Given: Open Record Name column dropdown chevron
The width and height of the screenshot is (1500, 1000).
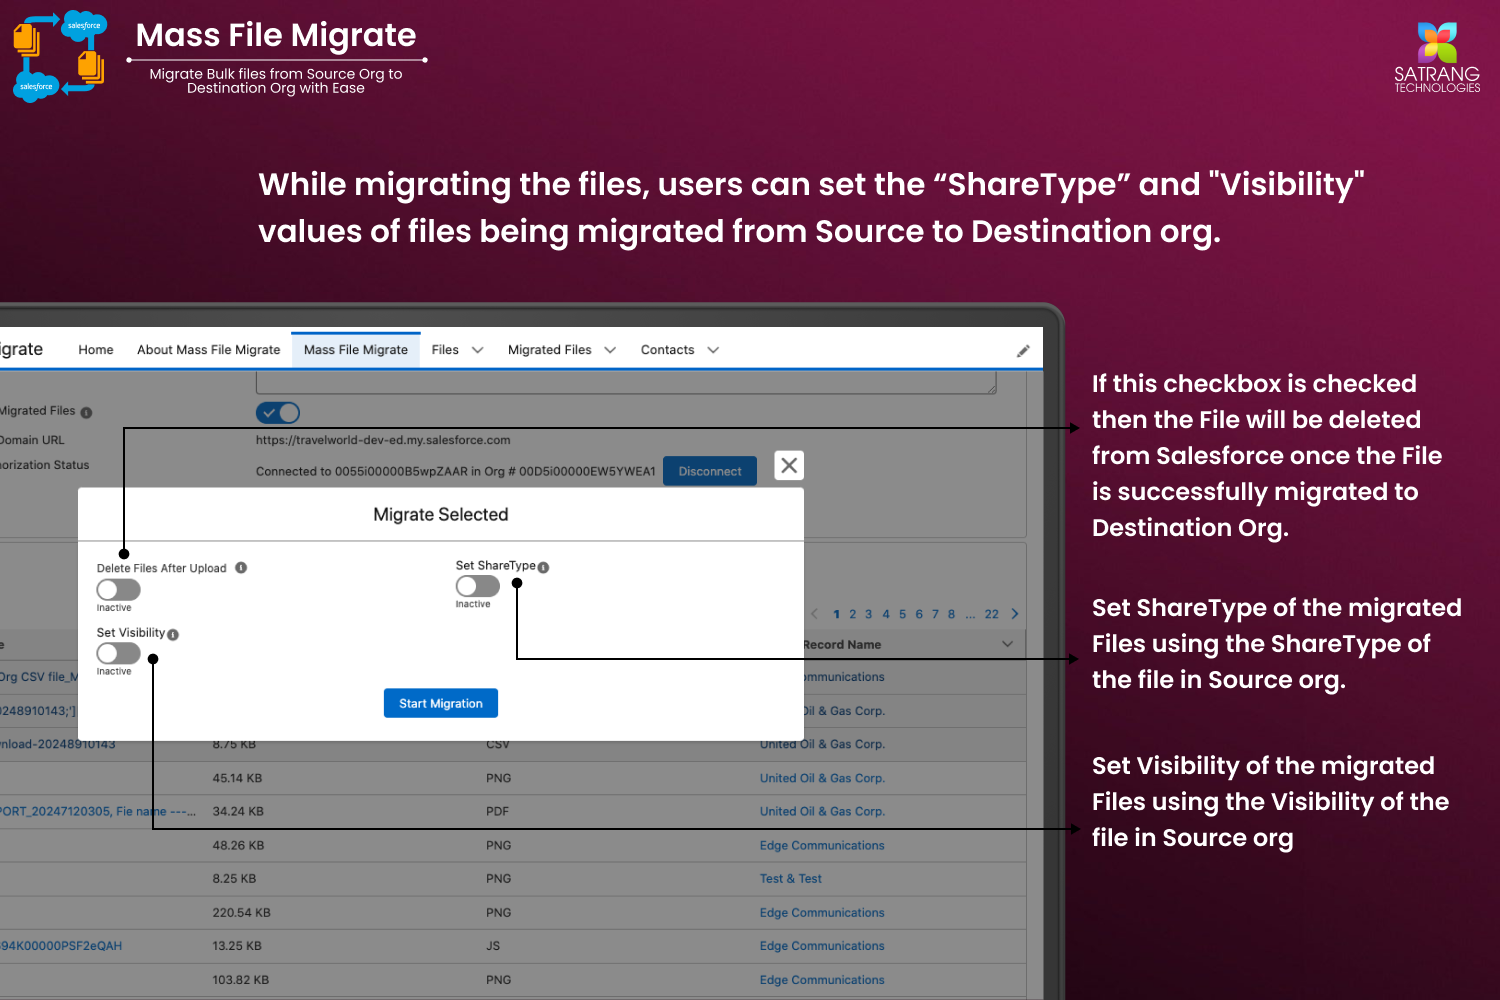Looking at the screenshot, I should coord(1007,644).
